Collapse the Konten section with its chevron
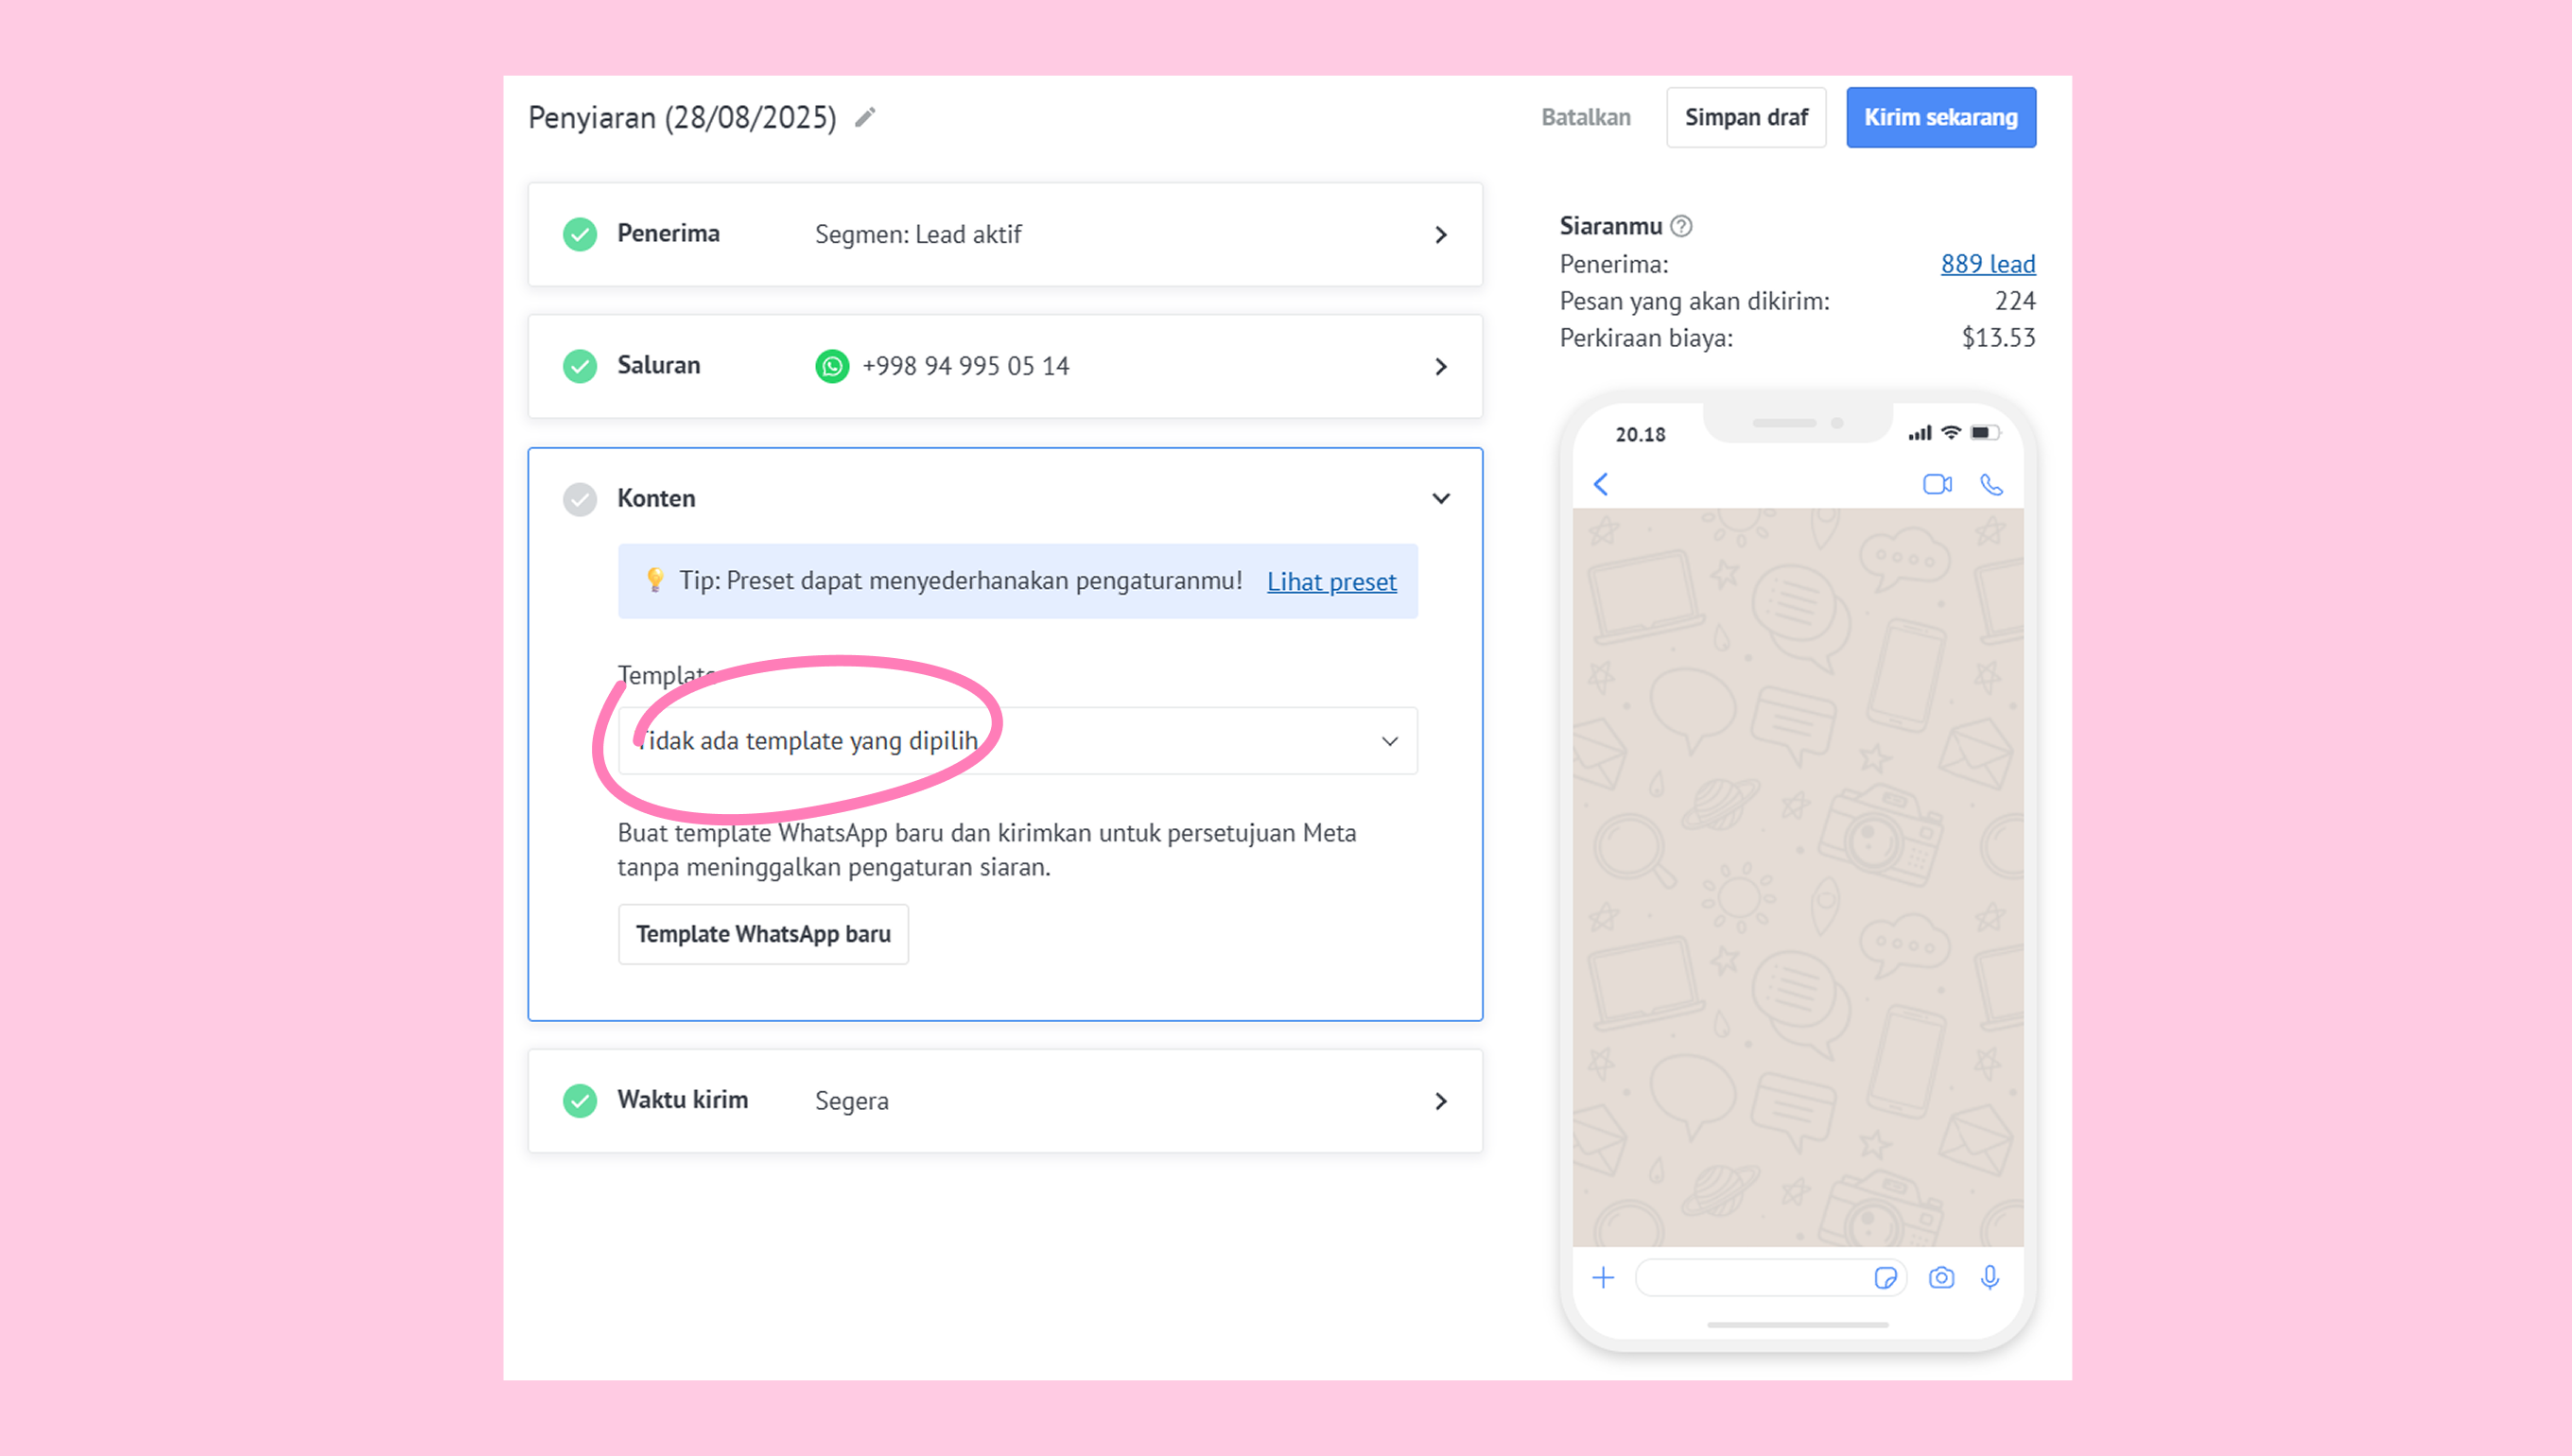Screen dimensions: 2572x1456 [1440, 499]
